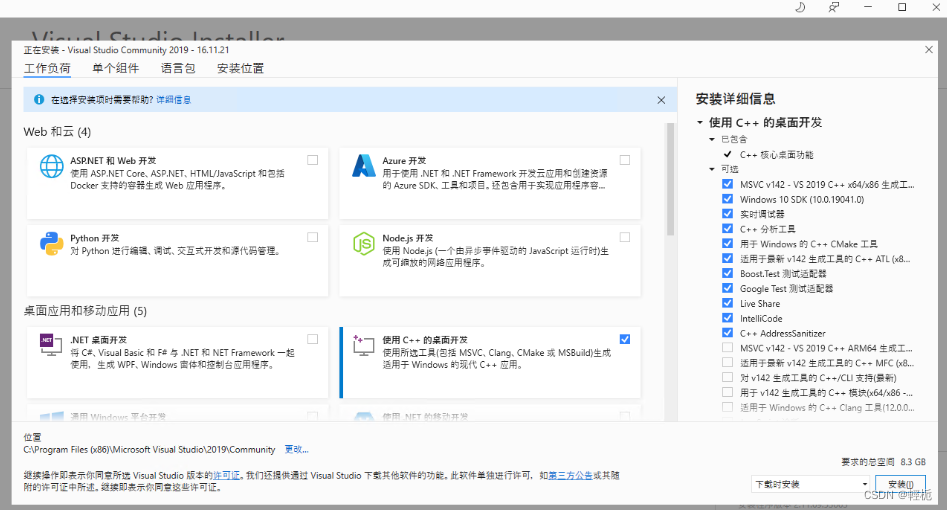Viewport: 947px width, 510px height.
Task: Check the Azure development workload checkbox
Action: (624, 160)
